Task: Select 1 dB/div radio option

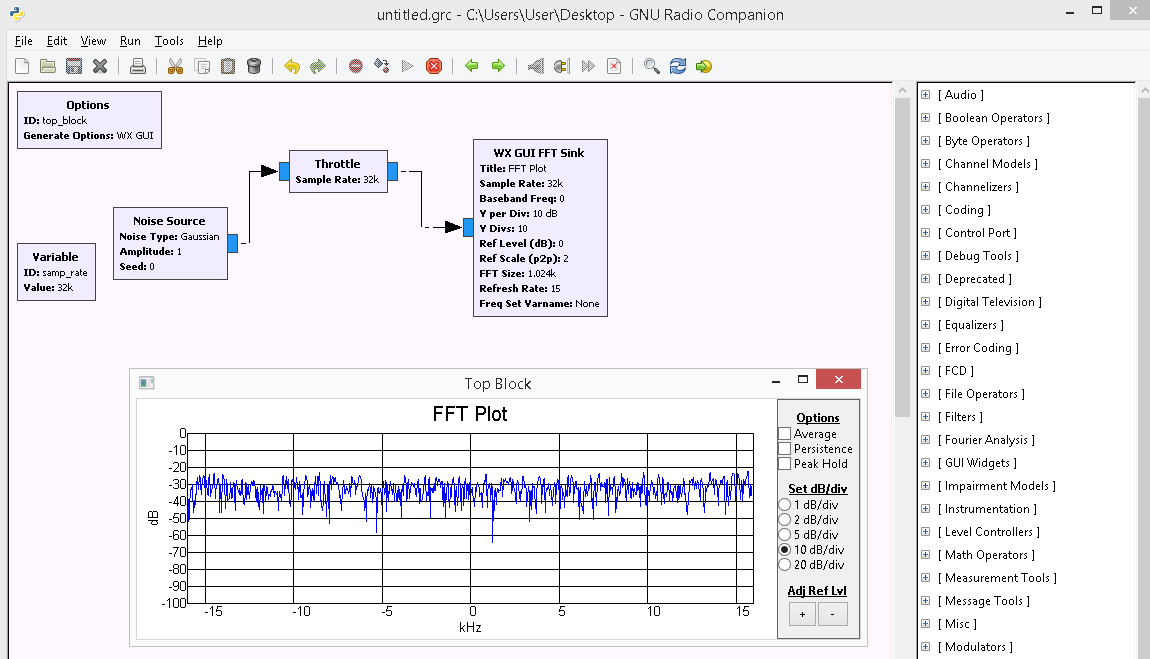Action: pos(785,504)
